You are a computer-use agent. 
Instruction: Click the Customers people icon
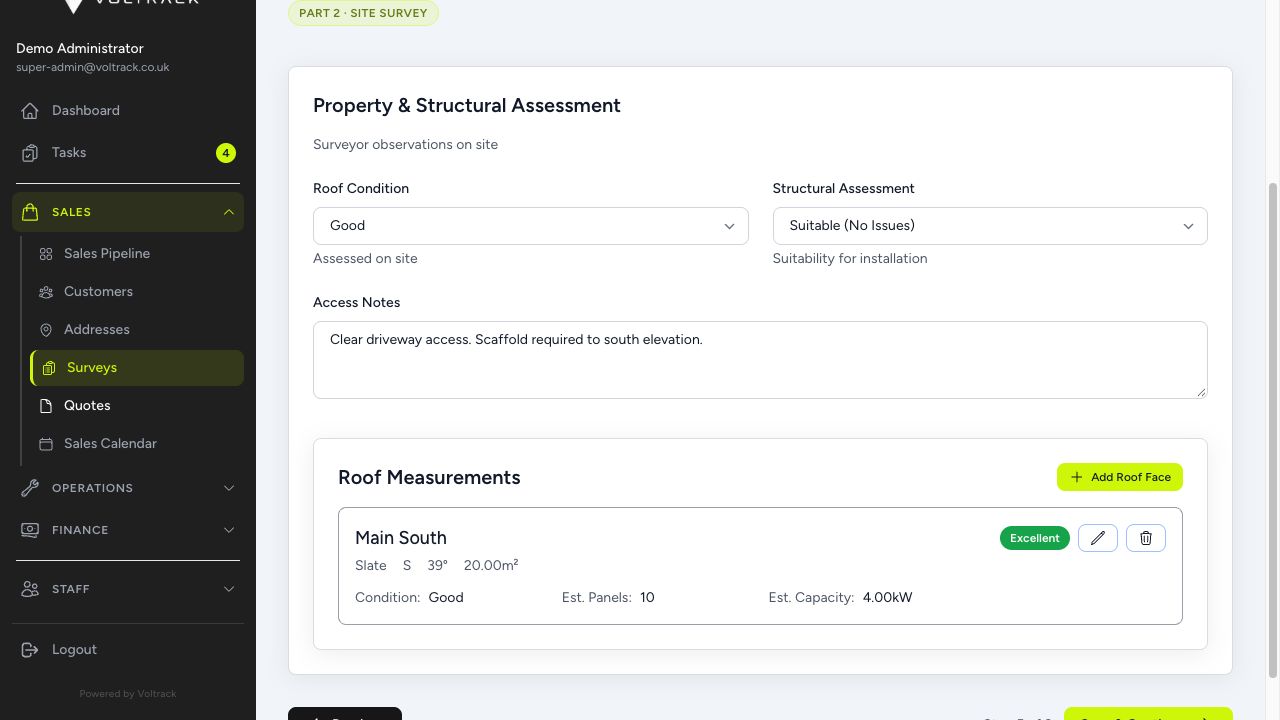(x=46, y=292)
